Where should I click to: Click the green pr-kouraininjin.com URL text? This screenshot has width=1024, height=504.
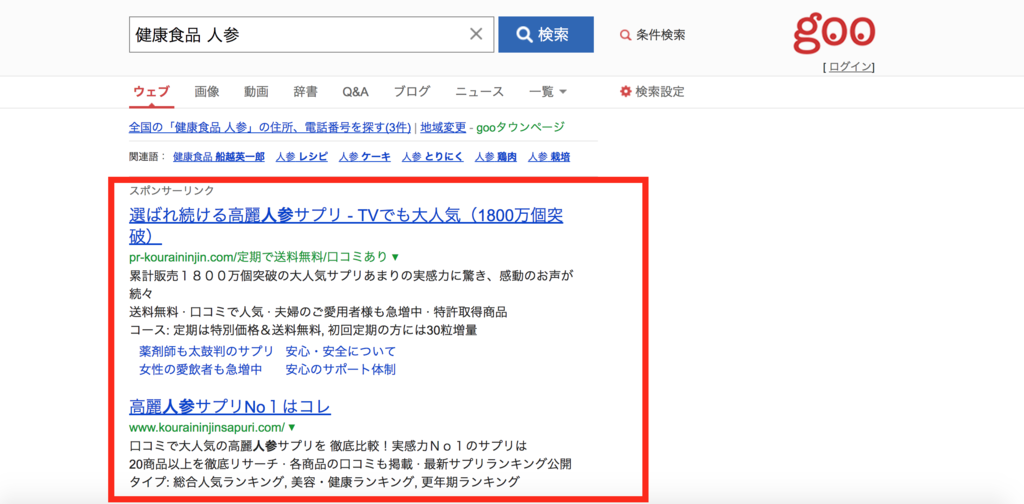pyautogui.click(x=258, y=256)
